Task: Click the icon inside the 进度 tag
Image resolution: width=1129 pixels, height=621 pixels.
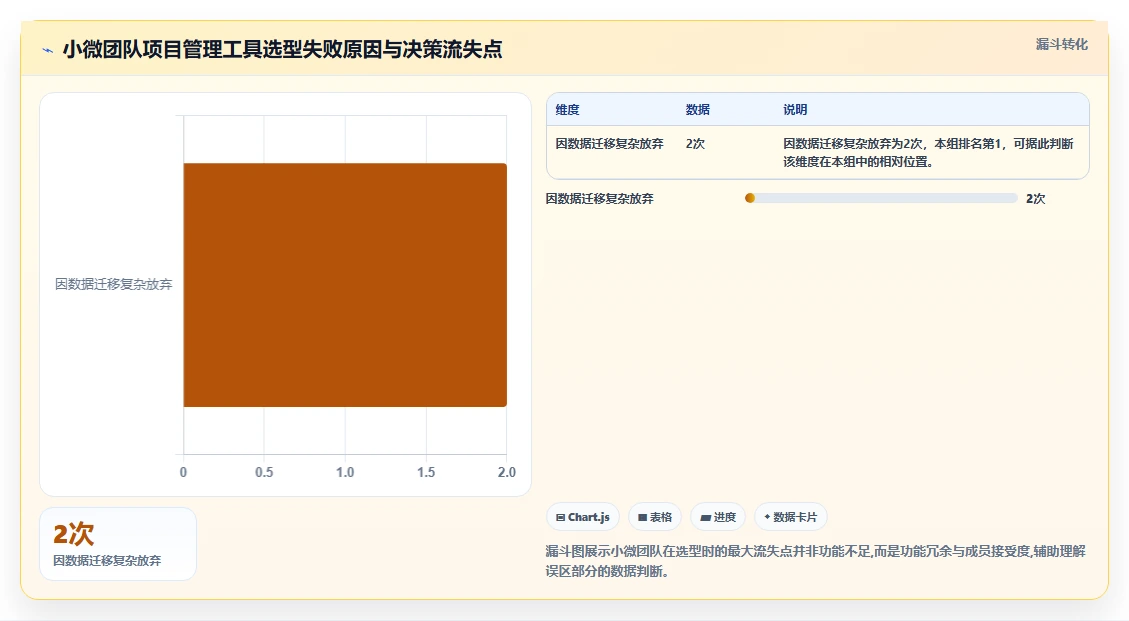Action: (706, 518)
